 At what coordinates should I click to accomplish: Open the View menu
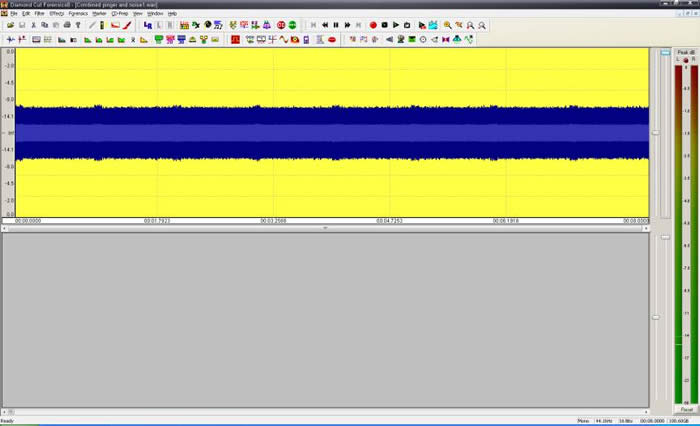click(x=138, y=14)
